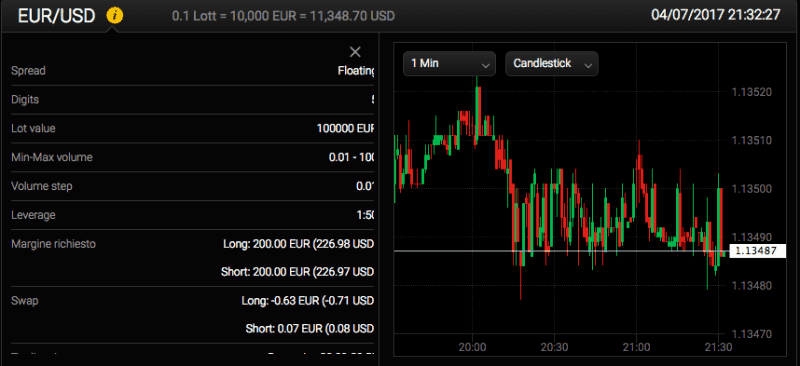Image resolution: width=800 pixels, height=366 pixels.
Task: Click the Swap row label
Action: pos(24,301)
